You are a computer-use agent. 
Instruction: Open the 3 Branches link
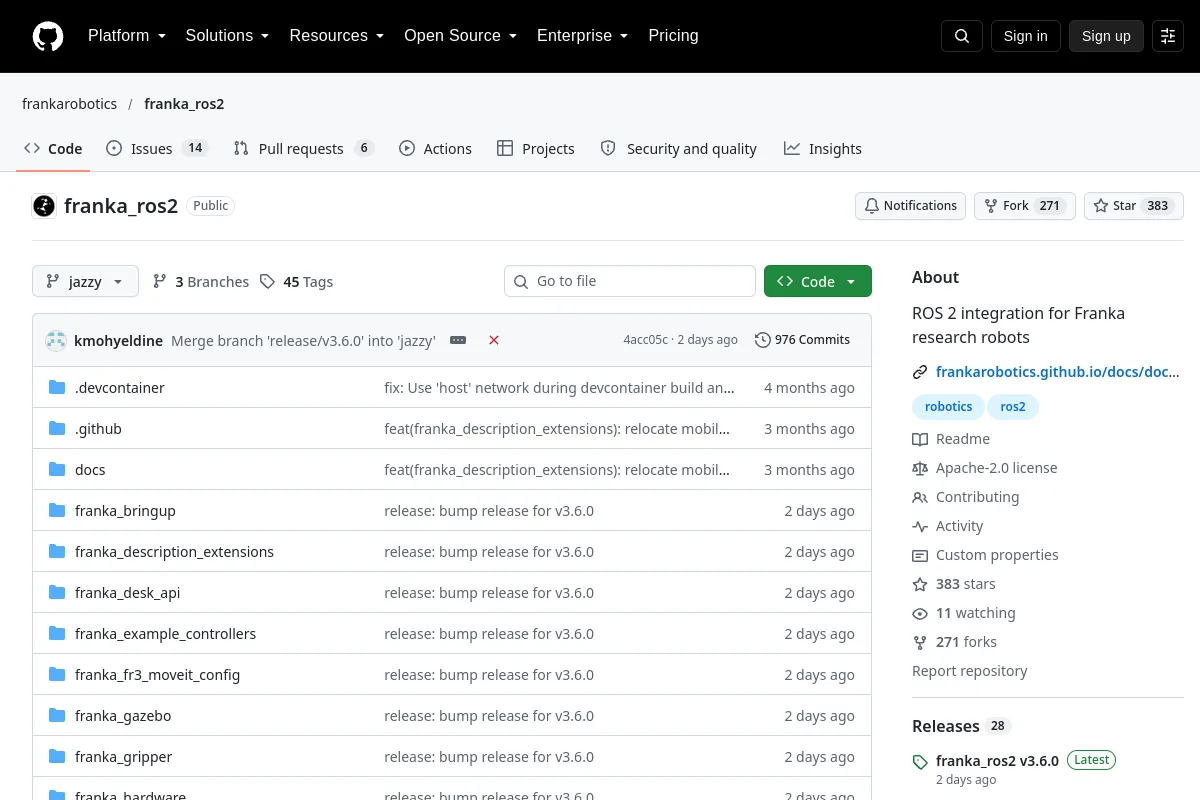point(201,282)
